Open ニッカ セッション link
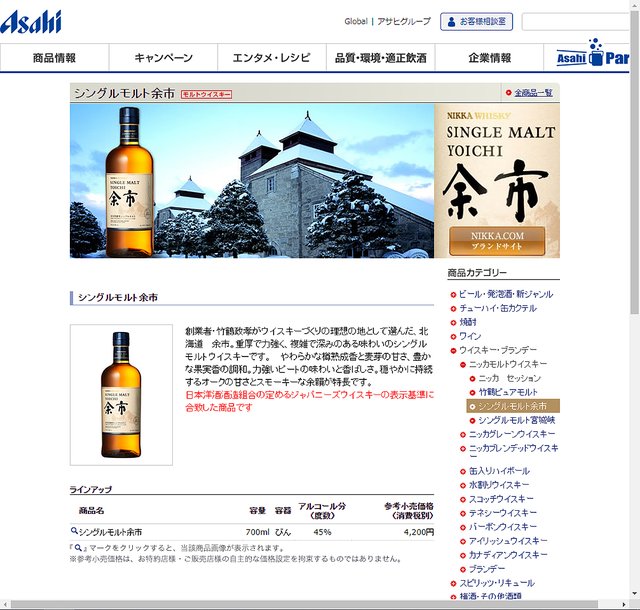This screenshot has width=640, height=610. point(509,378)
